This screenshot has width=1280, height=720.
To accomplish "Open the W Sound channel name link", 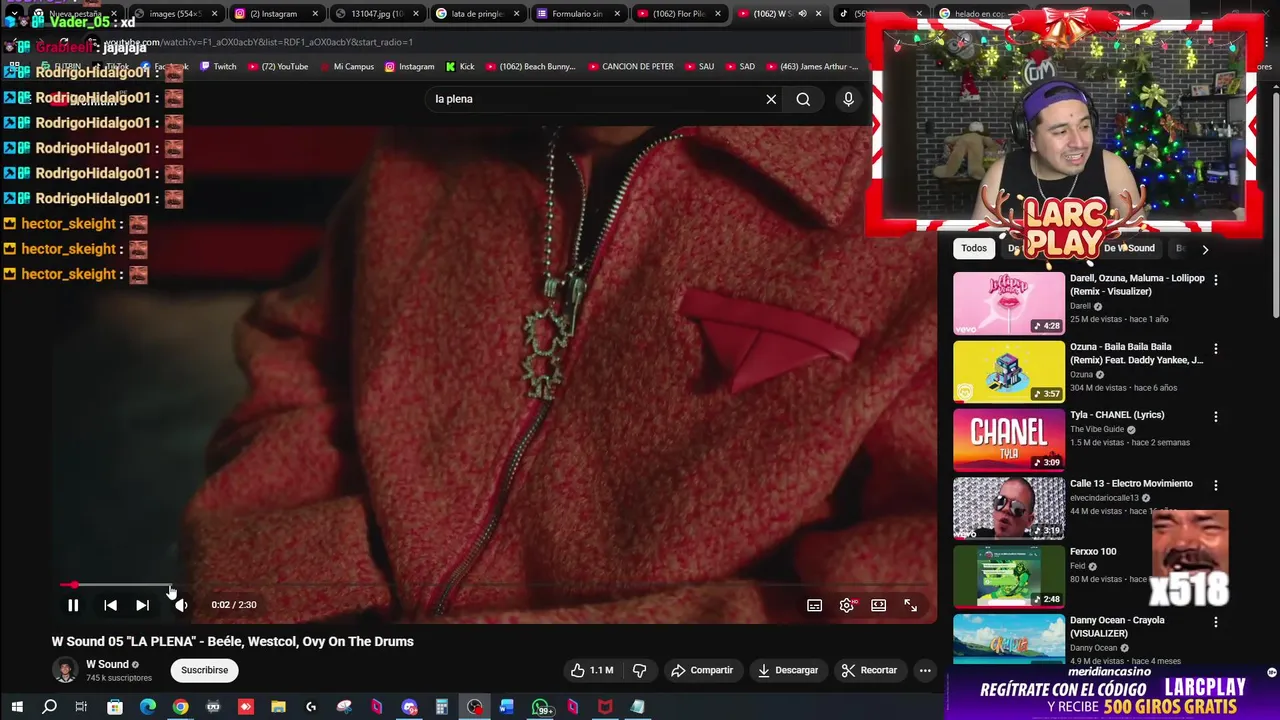I will coord(107,664).
